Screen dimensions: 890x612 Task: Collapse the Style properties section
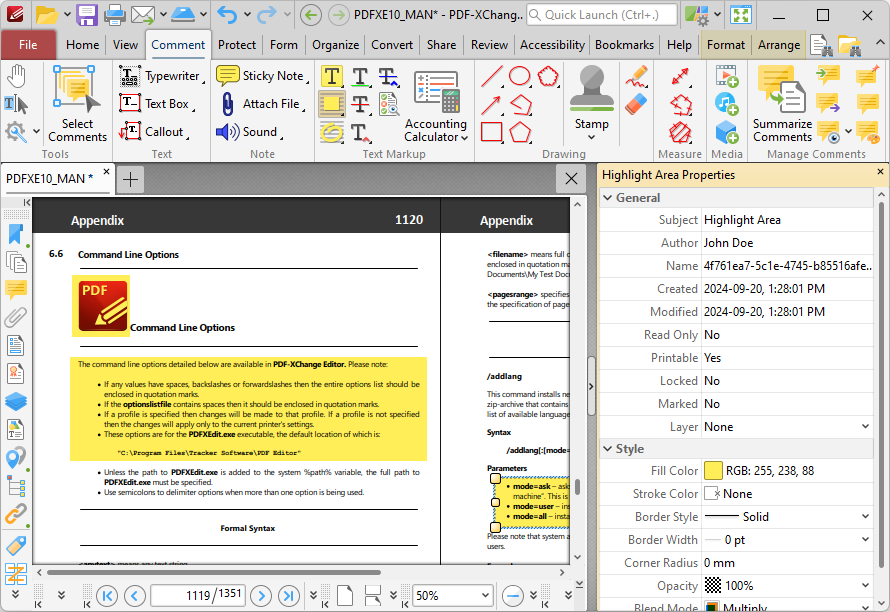pos(608,448)
